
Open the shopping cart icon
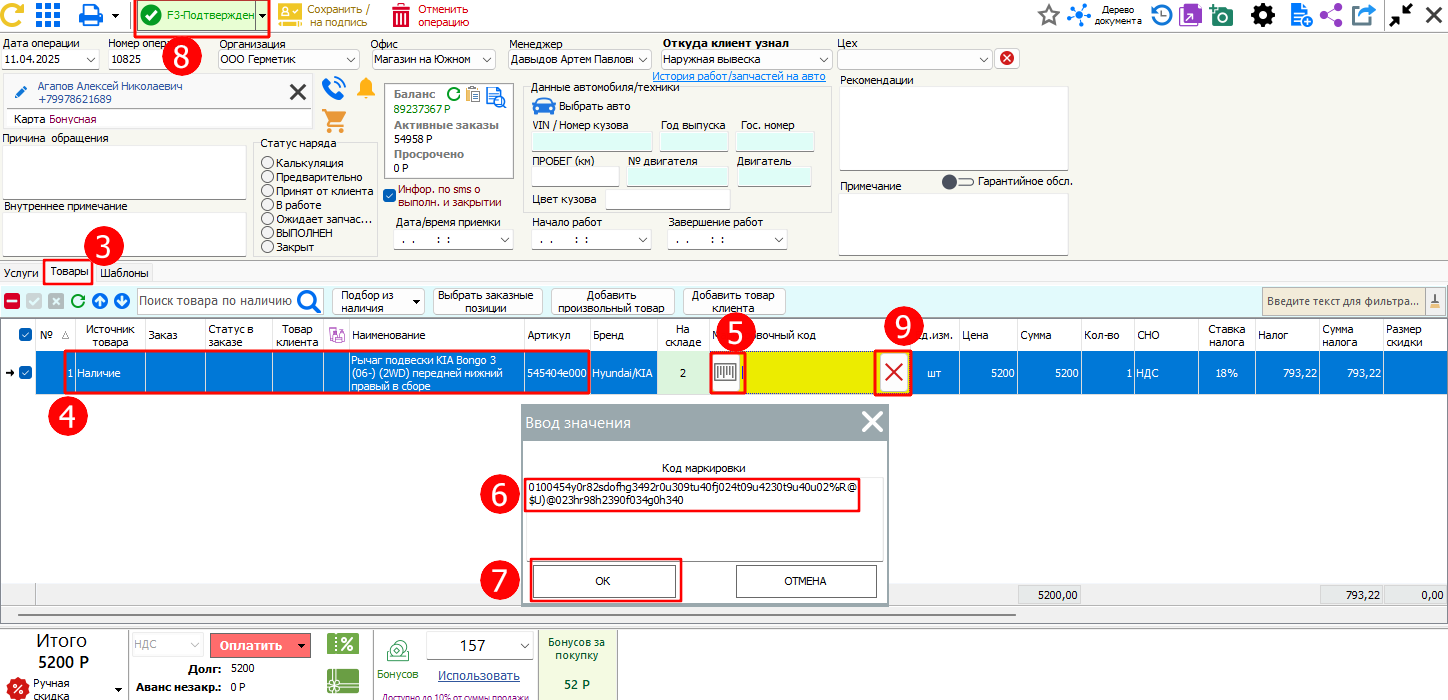[334, 121]
